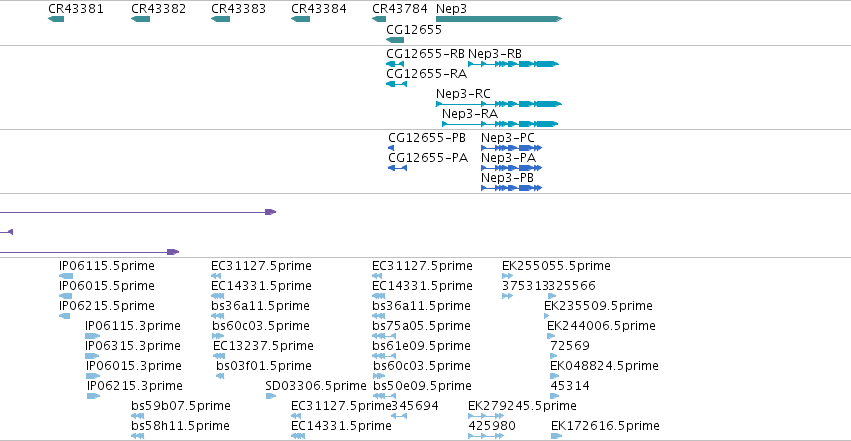Screen dimensions: 851x441
Task: Click the 345694 feature label
Action: pyautogui.click(x=415, y=406)
